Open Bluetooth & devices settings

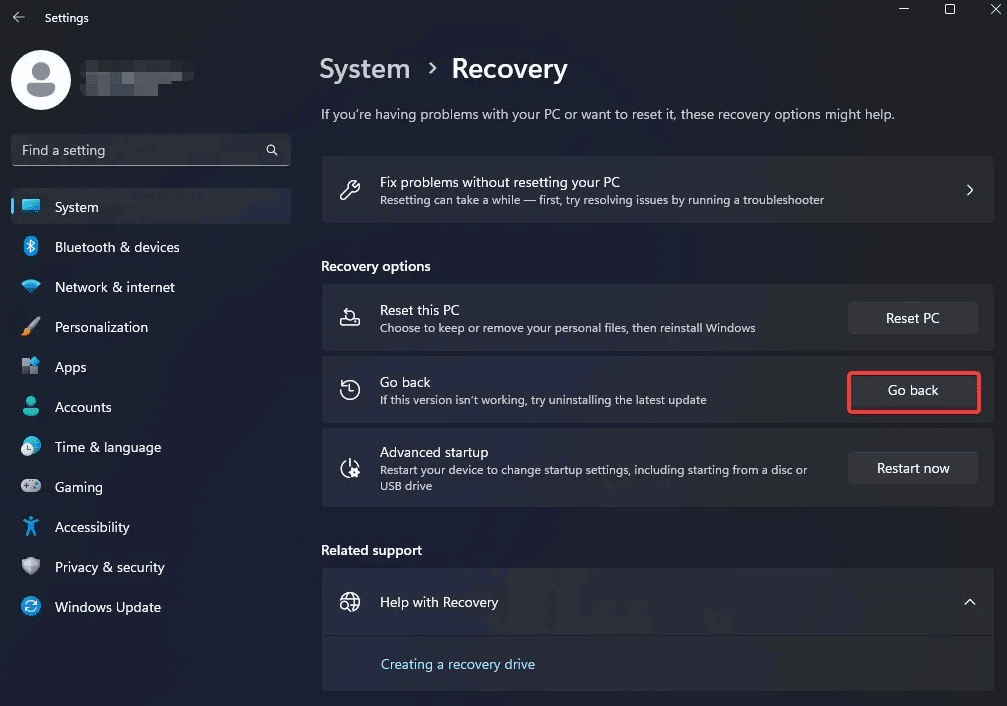151,247
